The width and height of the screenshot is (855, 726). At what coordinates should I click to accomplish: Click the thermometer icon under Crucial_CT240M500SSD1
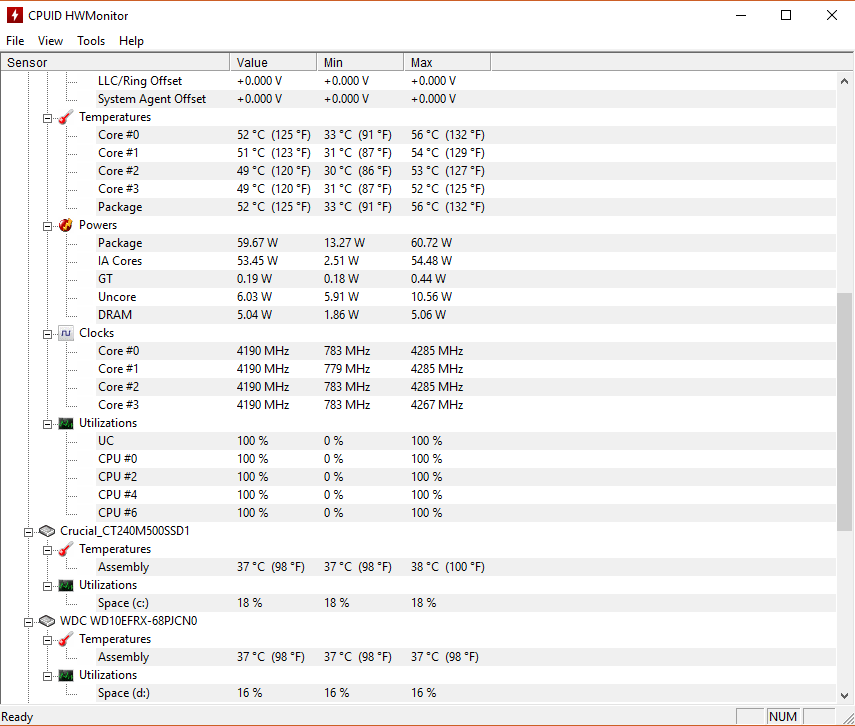pyautogui.click(x=65, y=549)
